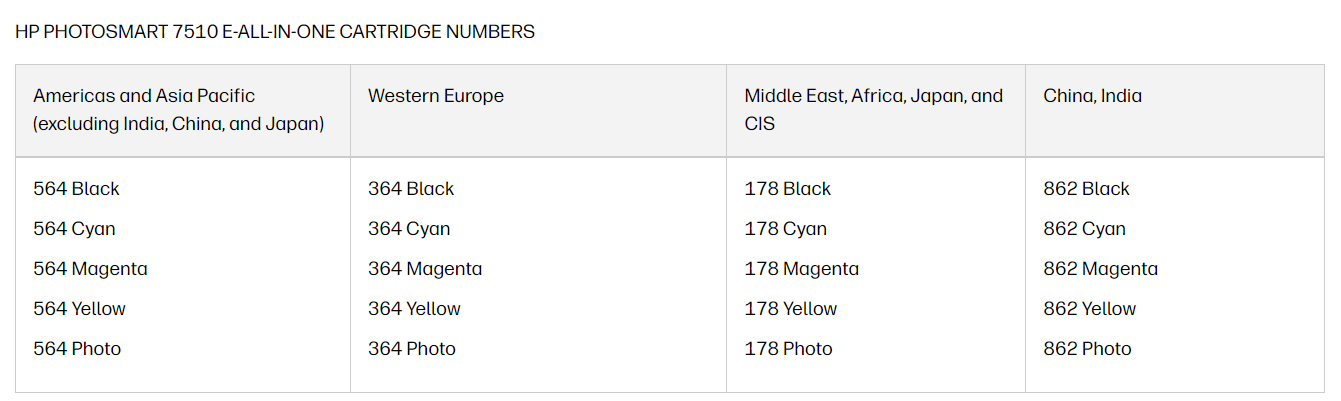Select the 564 Cyan cartridge text
This screenshot has width=1341, height=401.
click(x=74, y=229)
